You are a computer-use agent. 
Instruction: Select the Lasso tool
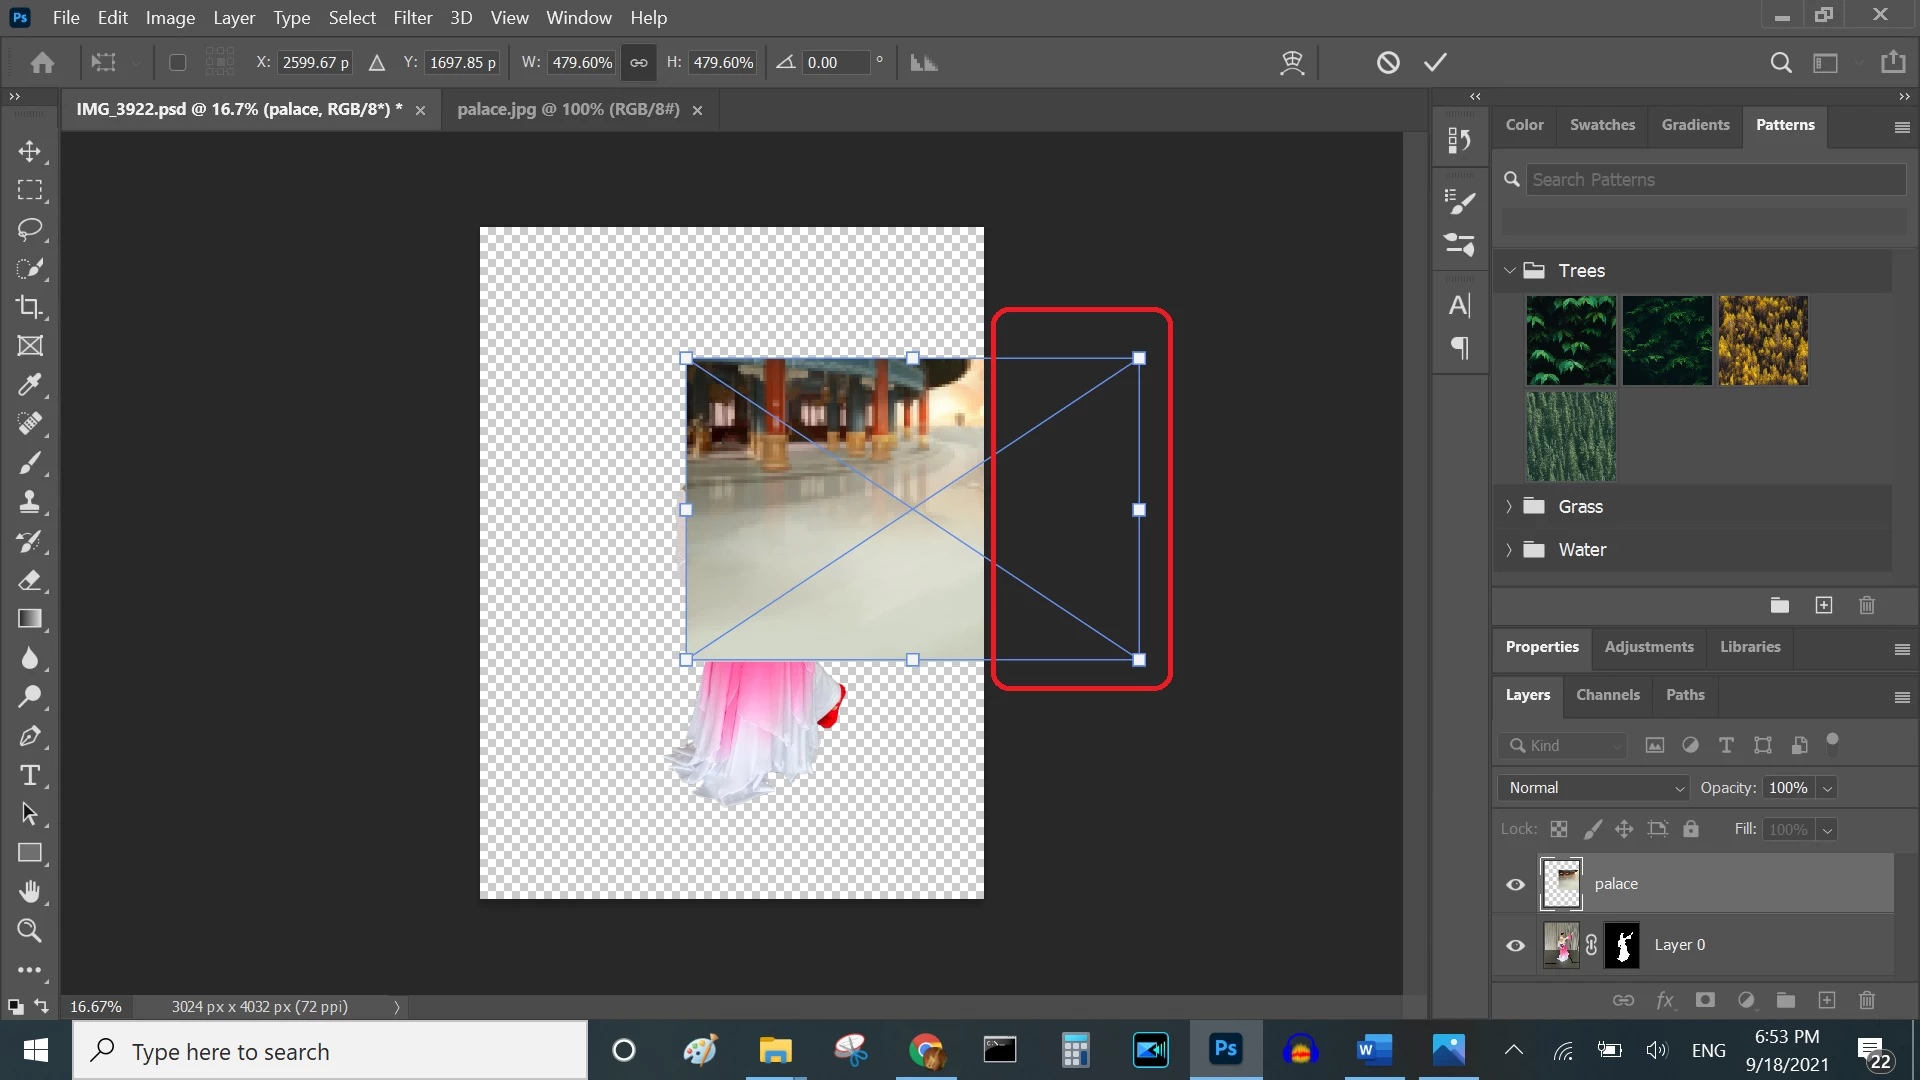pyautogui.click(x=30, y=229)
